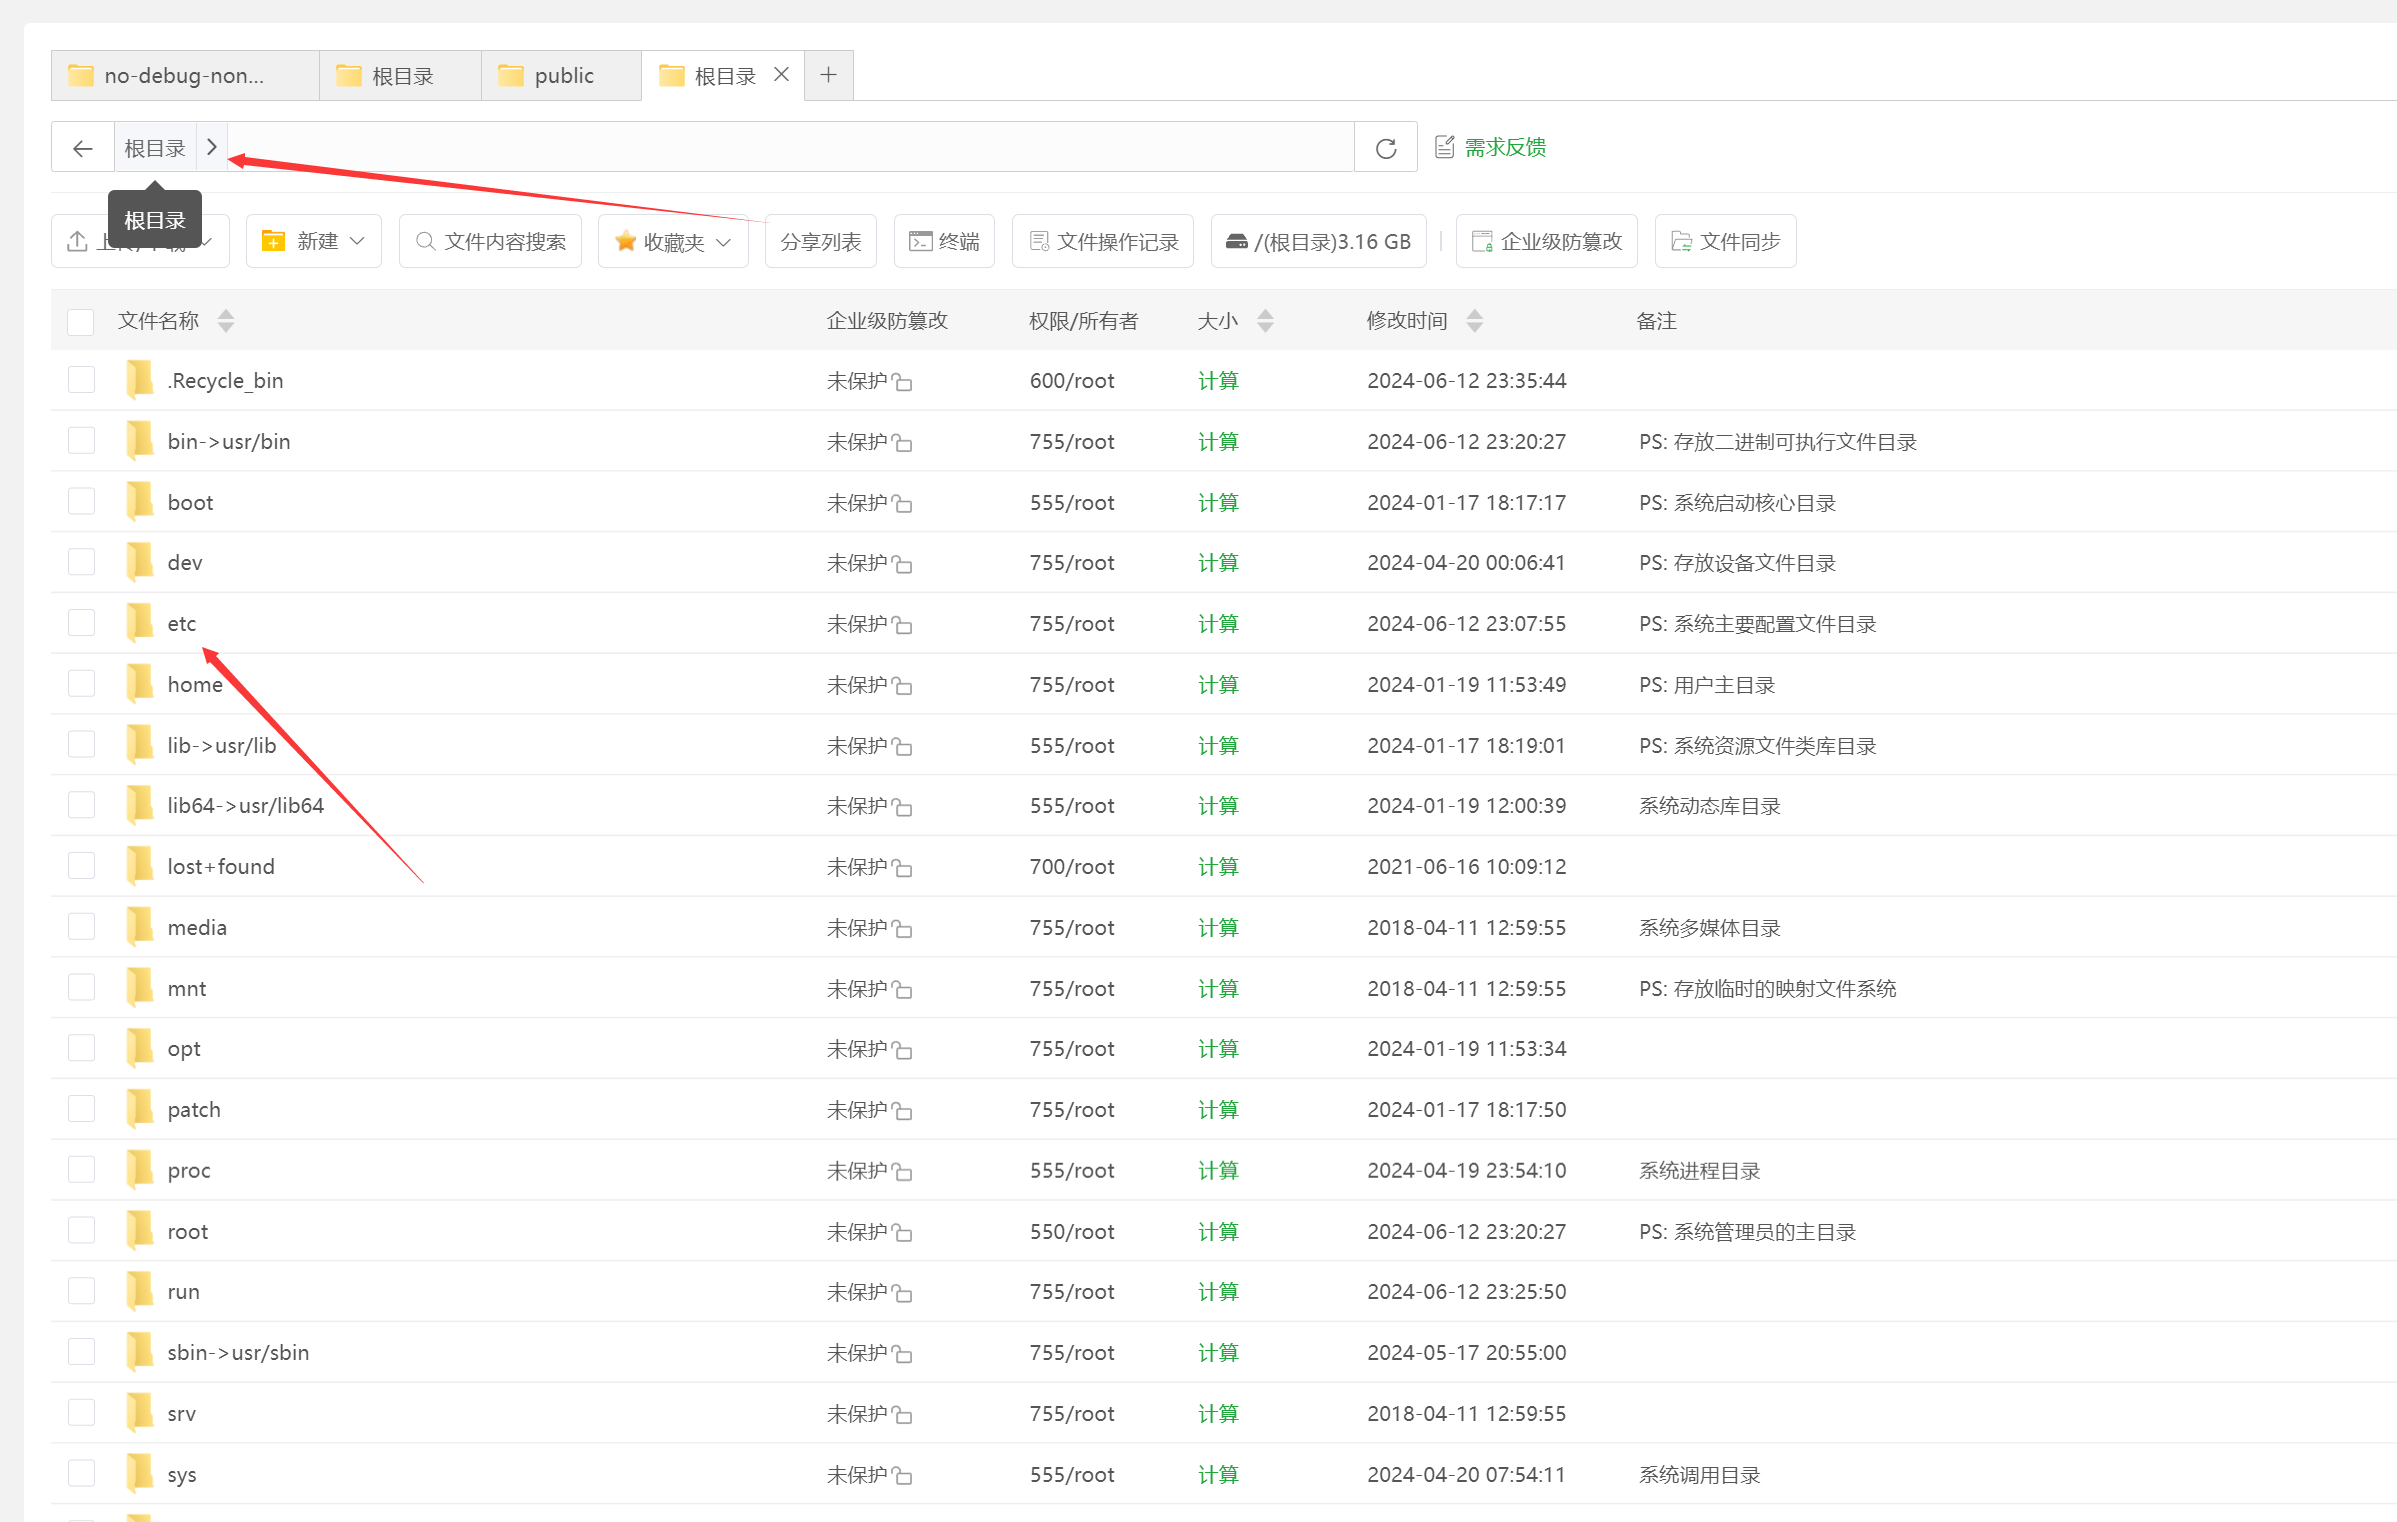Open 文件操作记录

[1103, 241]
